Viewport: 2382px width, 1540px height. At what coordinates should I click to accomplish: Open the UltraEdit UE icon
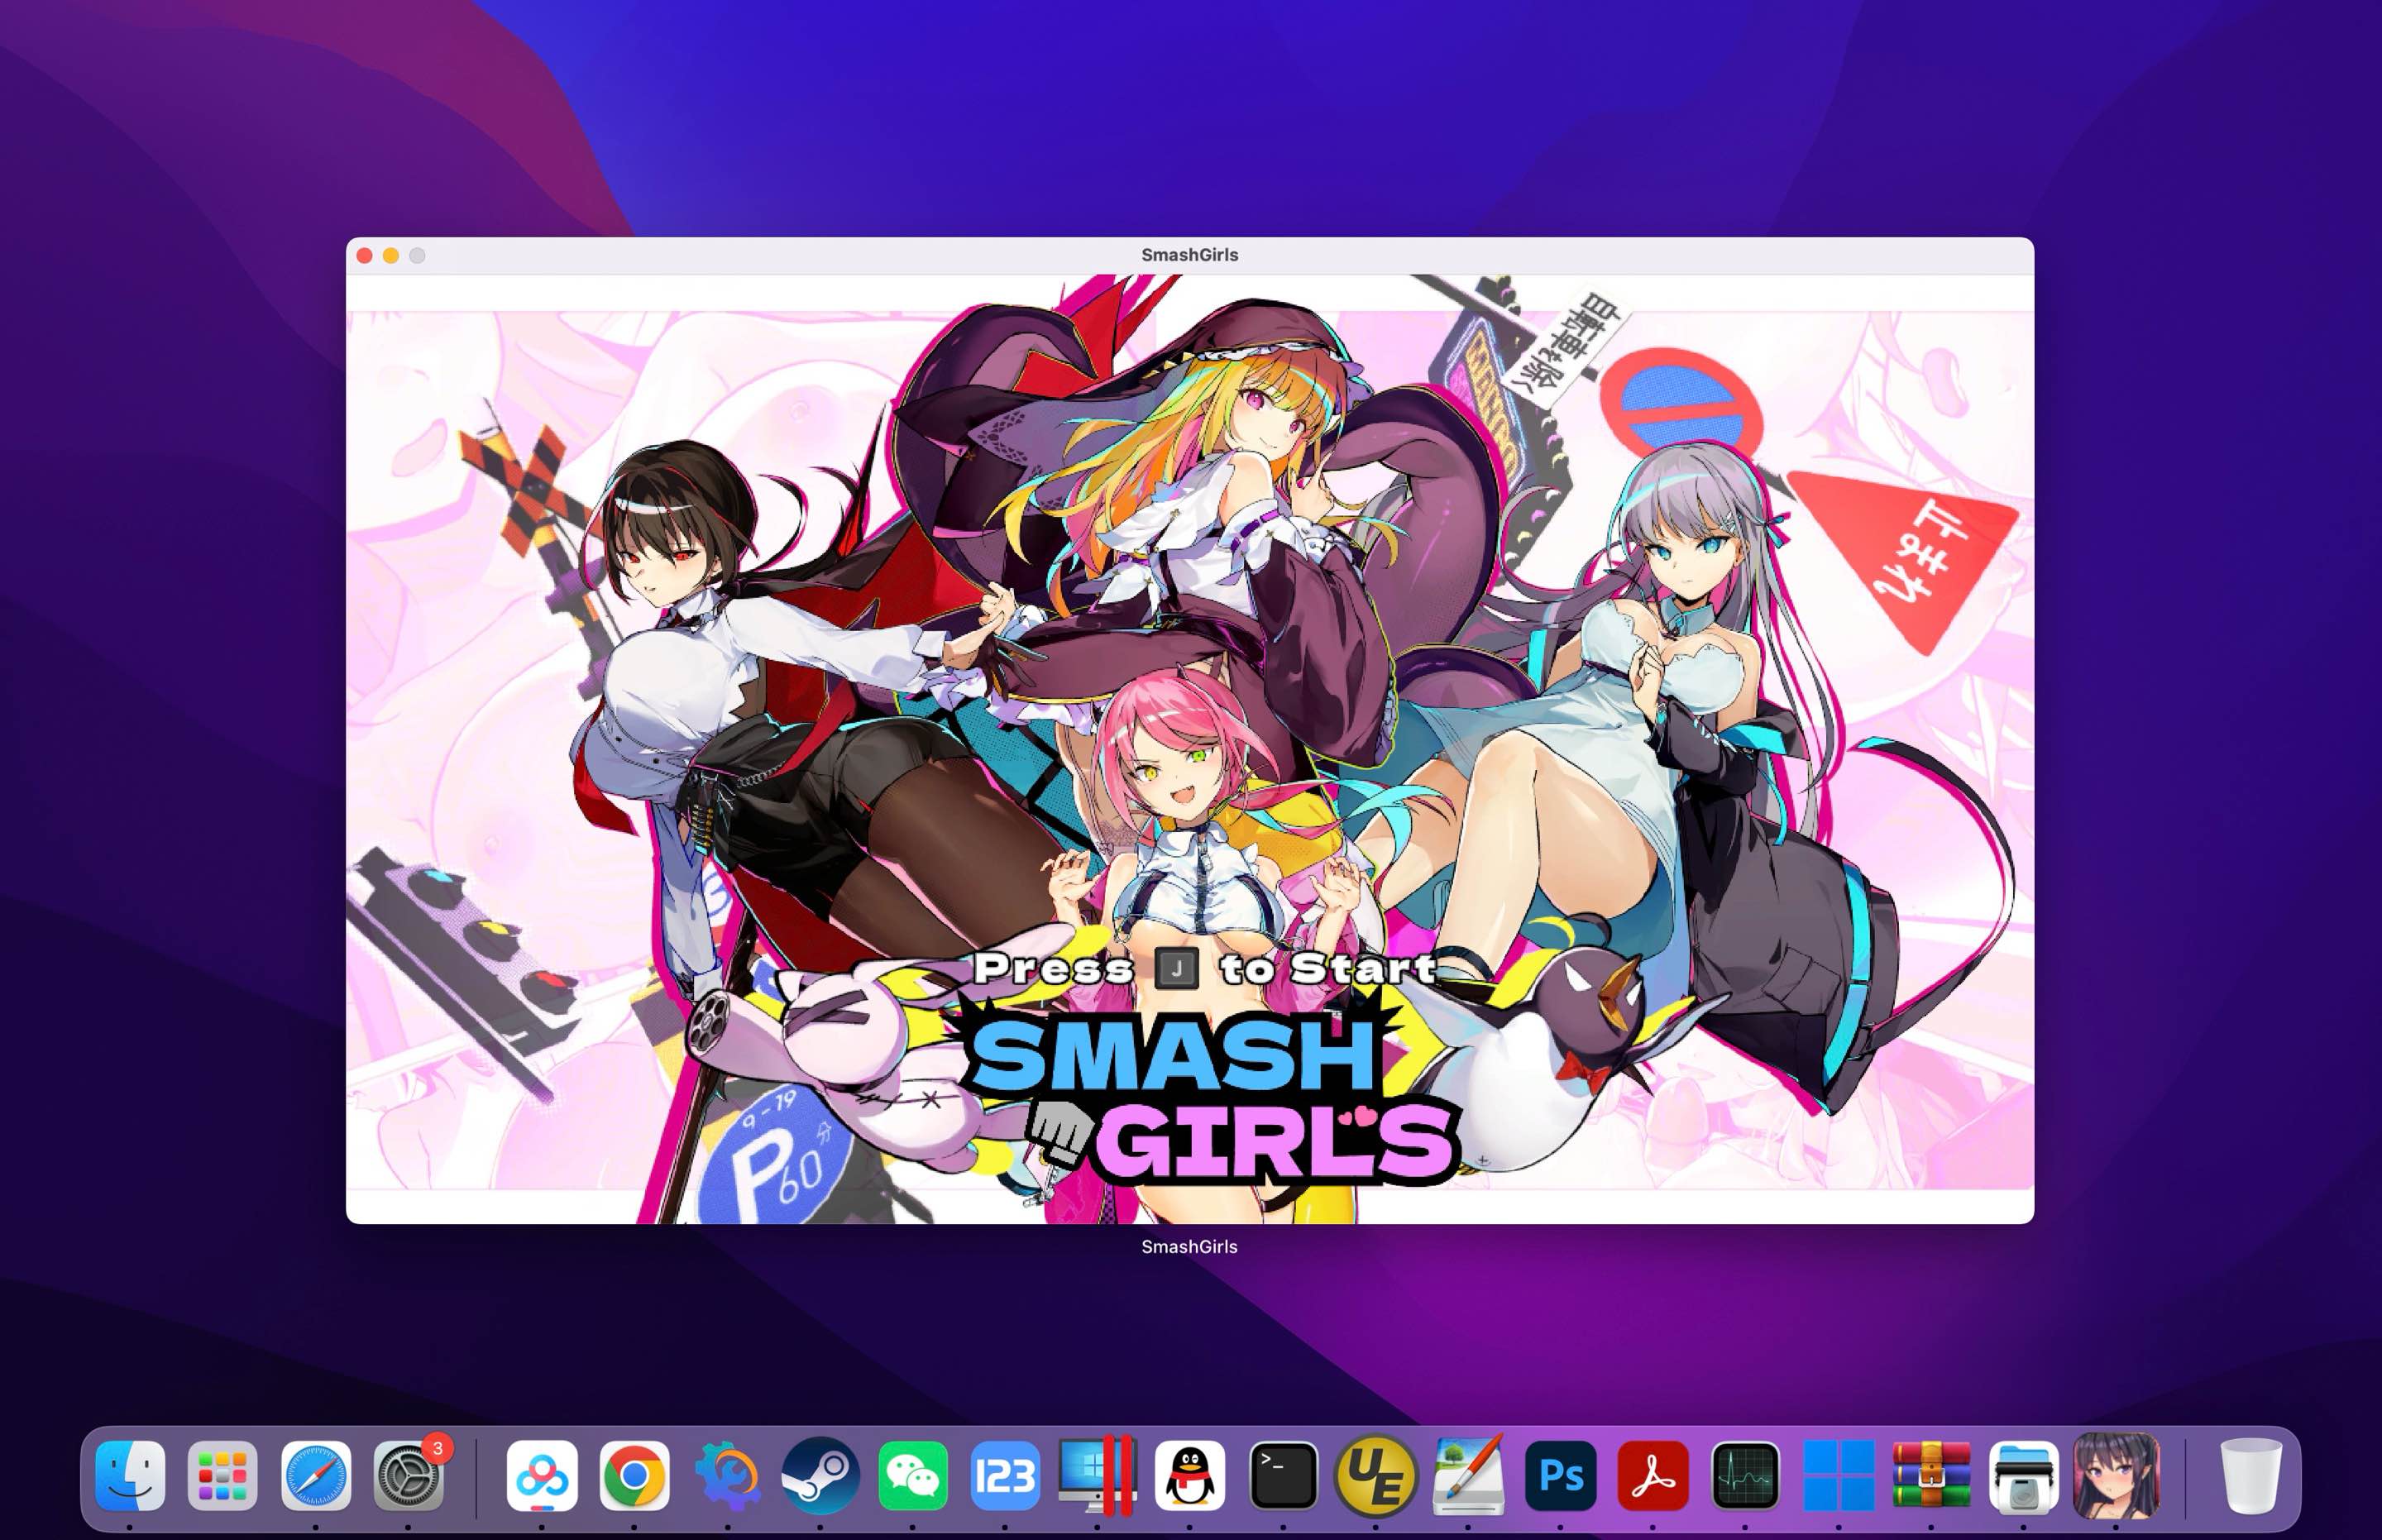click(x=1375, y=1475)
